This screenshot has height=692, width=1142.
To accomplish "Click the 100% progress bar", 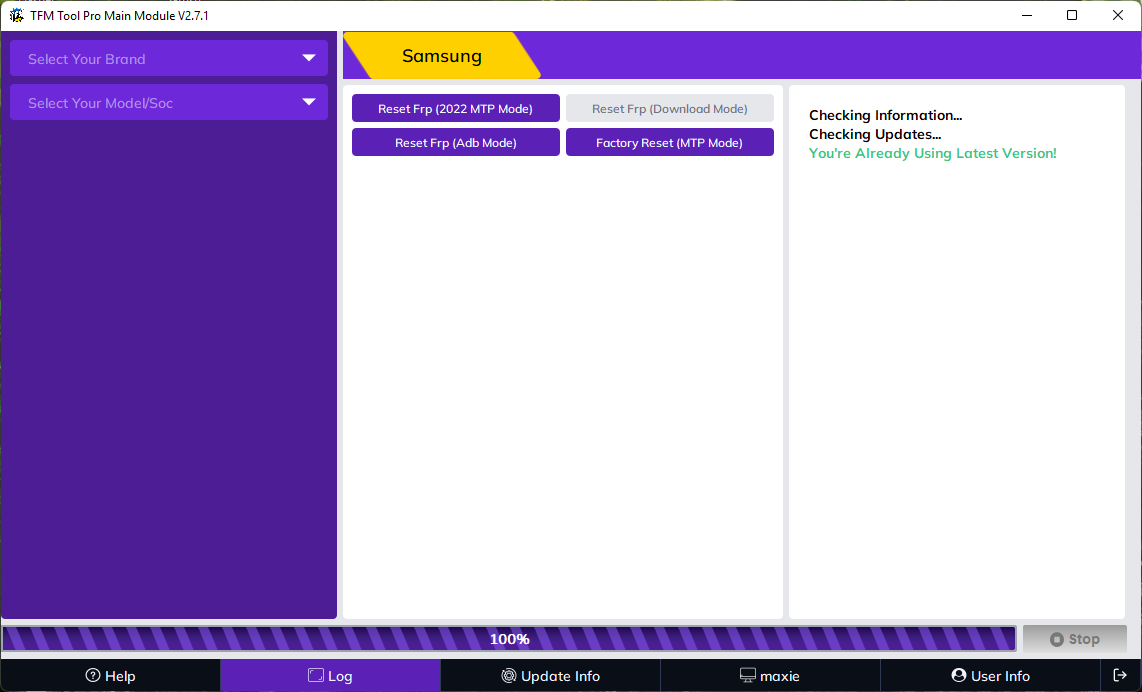I will [x=509, y=639].
